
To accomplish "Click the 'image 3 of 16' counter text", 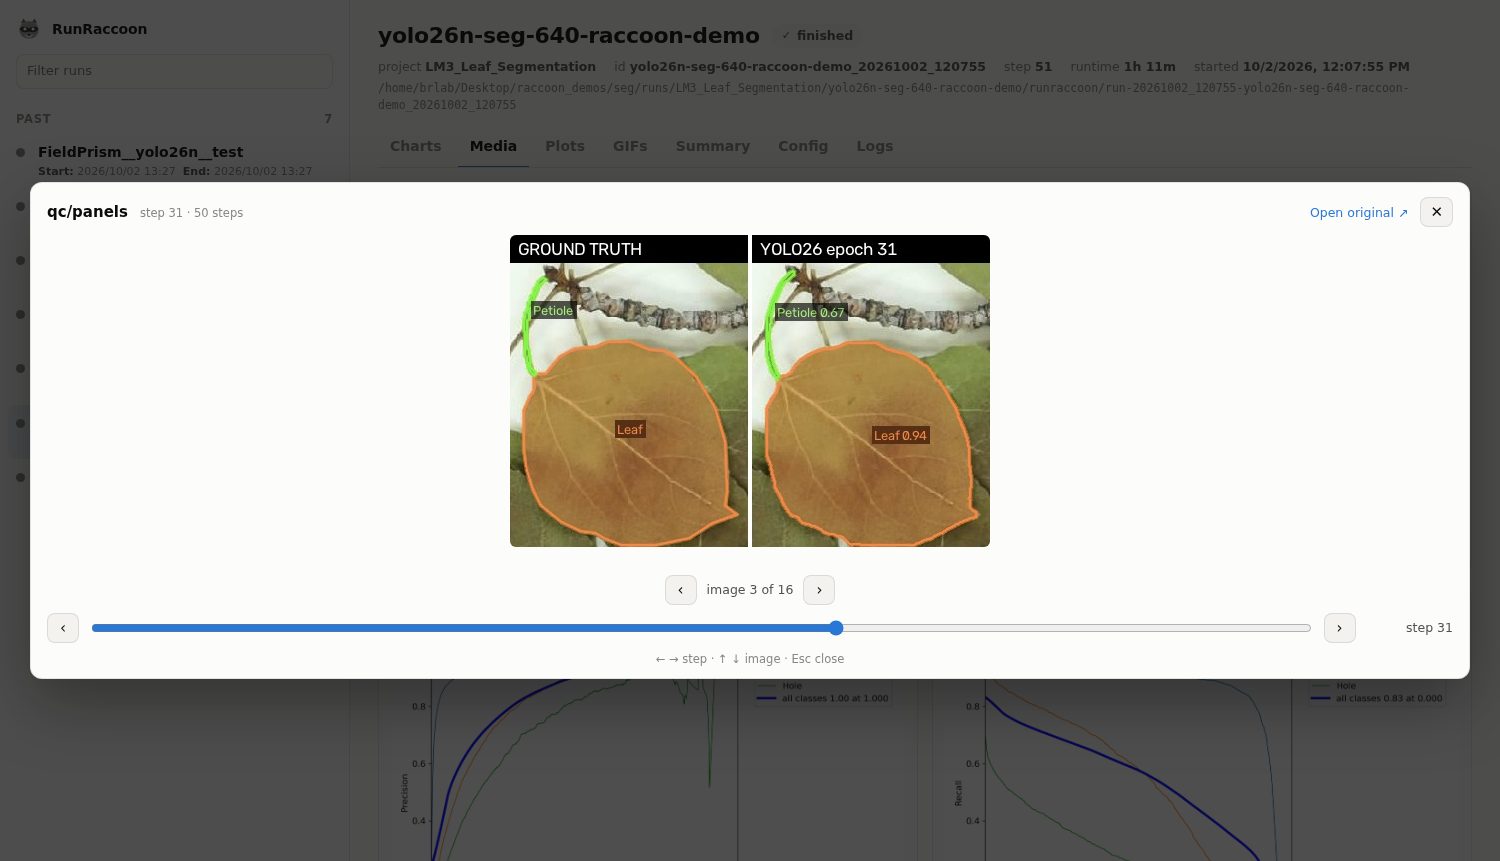I will coord(750,590).
